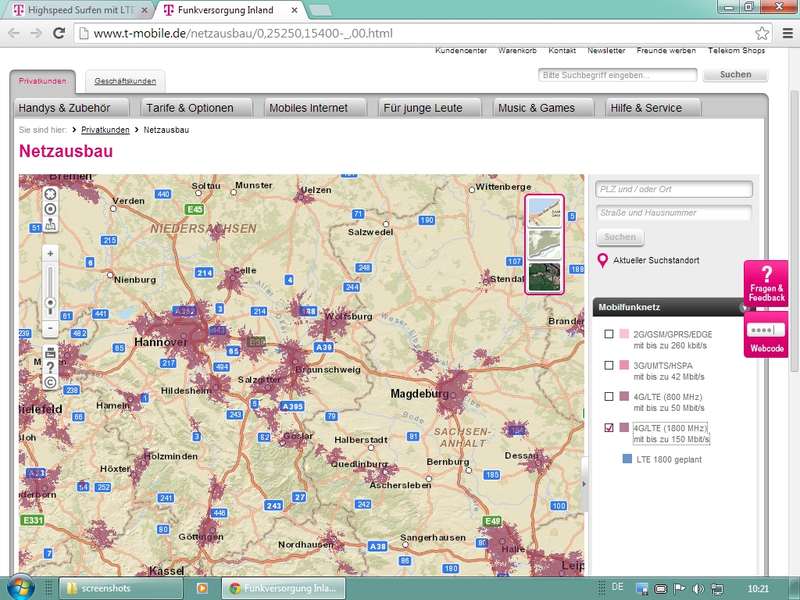The image size is (800, 600).
Task: Open the Fragen & Feedback button
Action: click(x=766, y=283)
